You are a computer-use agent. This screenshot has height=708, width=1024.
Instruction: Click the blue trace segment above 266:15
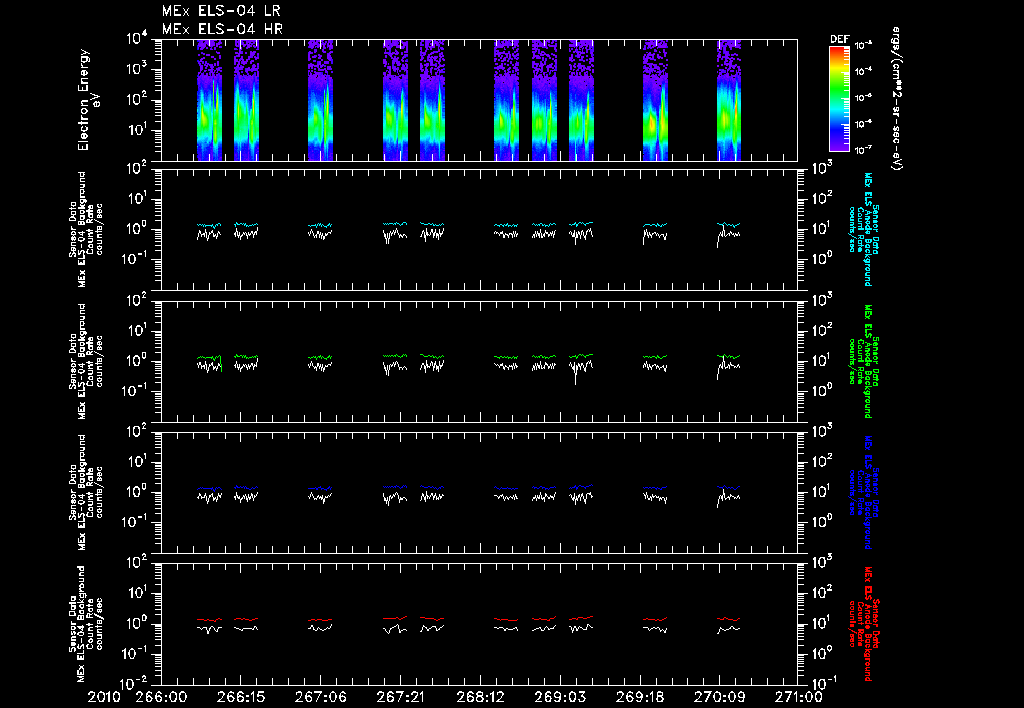(246, 487)
